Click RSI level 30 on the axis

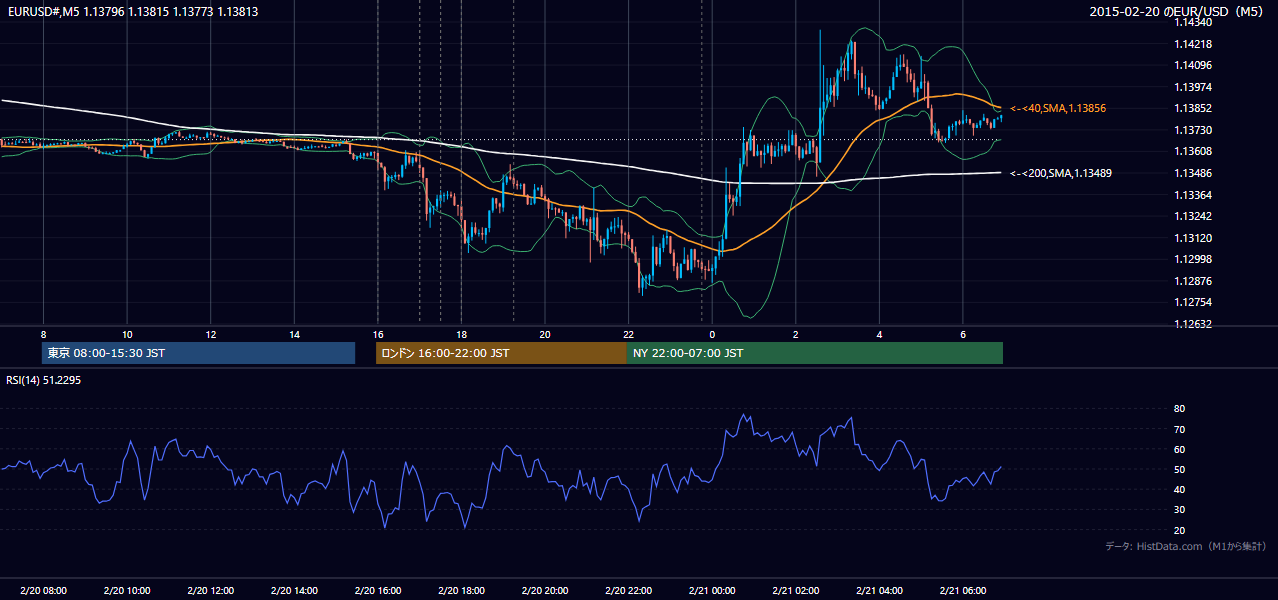click(1179, 511)
